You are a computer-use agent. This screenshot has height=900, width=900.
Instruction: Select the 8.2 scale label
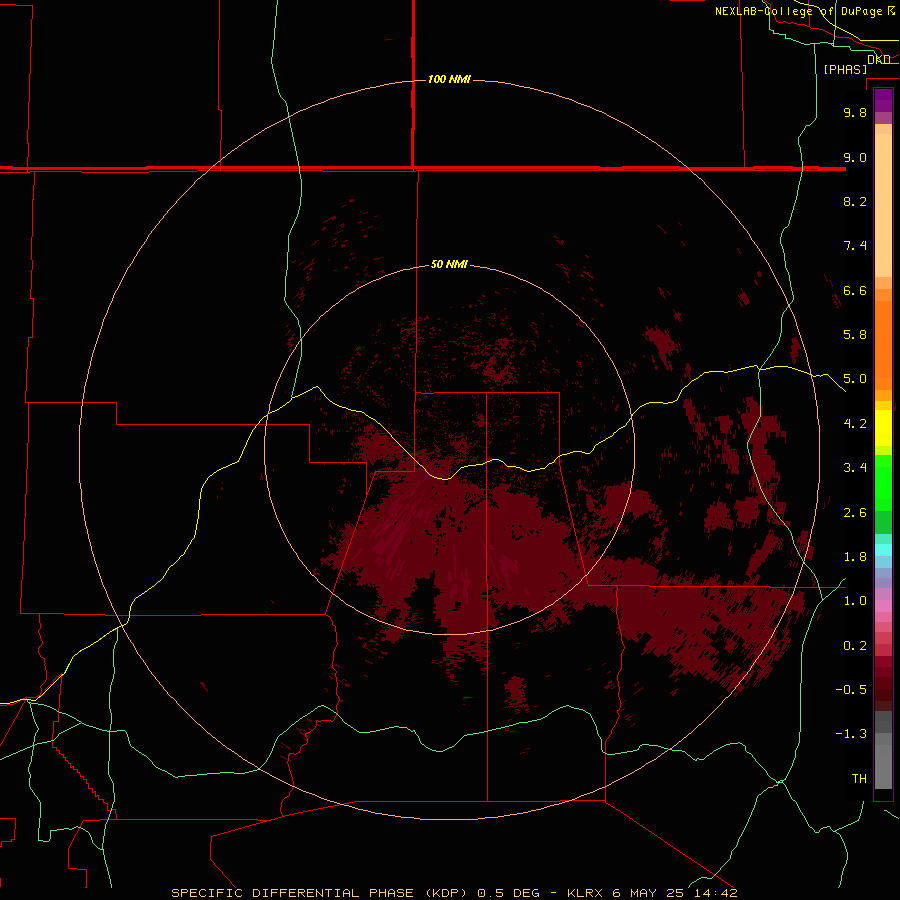pyautogui.click(x=855, y=201)
